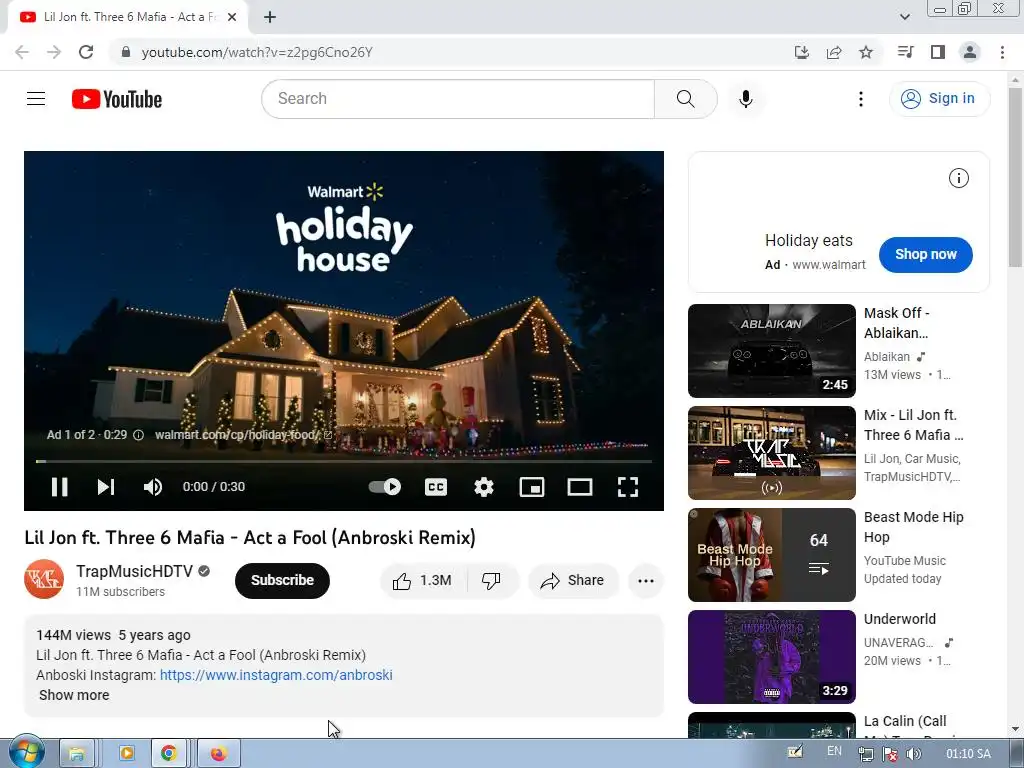Open Anbroski Instagram link
The width and height of the screenshot is (1024, 768).
tap(276, 675)
